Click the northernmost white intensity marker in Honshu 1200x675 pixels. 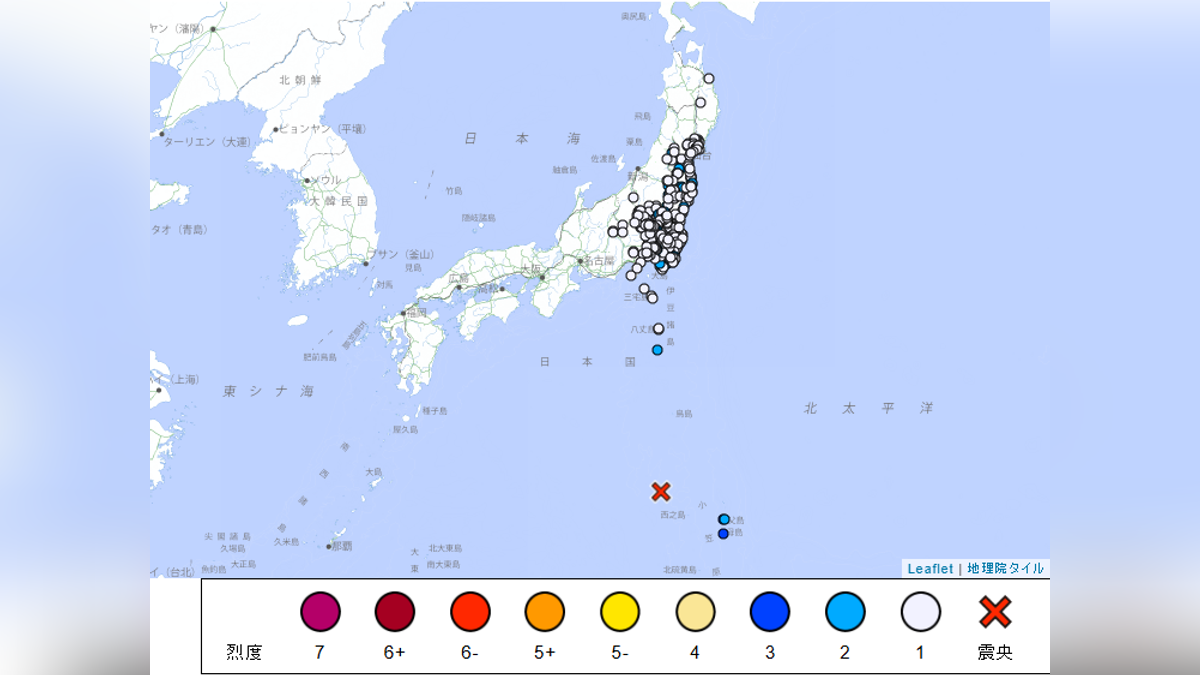tap(708, 78)
